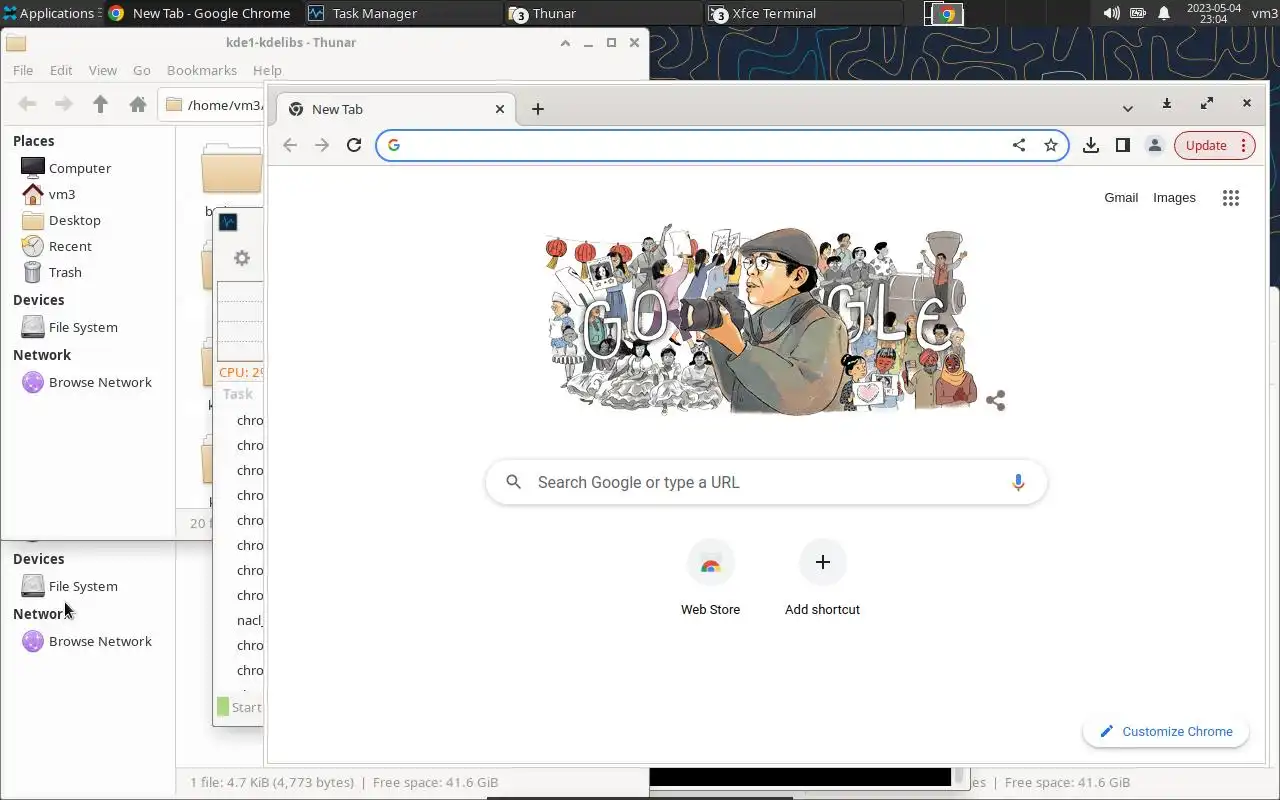This screenshot has width=1280, height=800.
Task: Click Thunar back arrow
Action: click(28, 104)
